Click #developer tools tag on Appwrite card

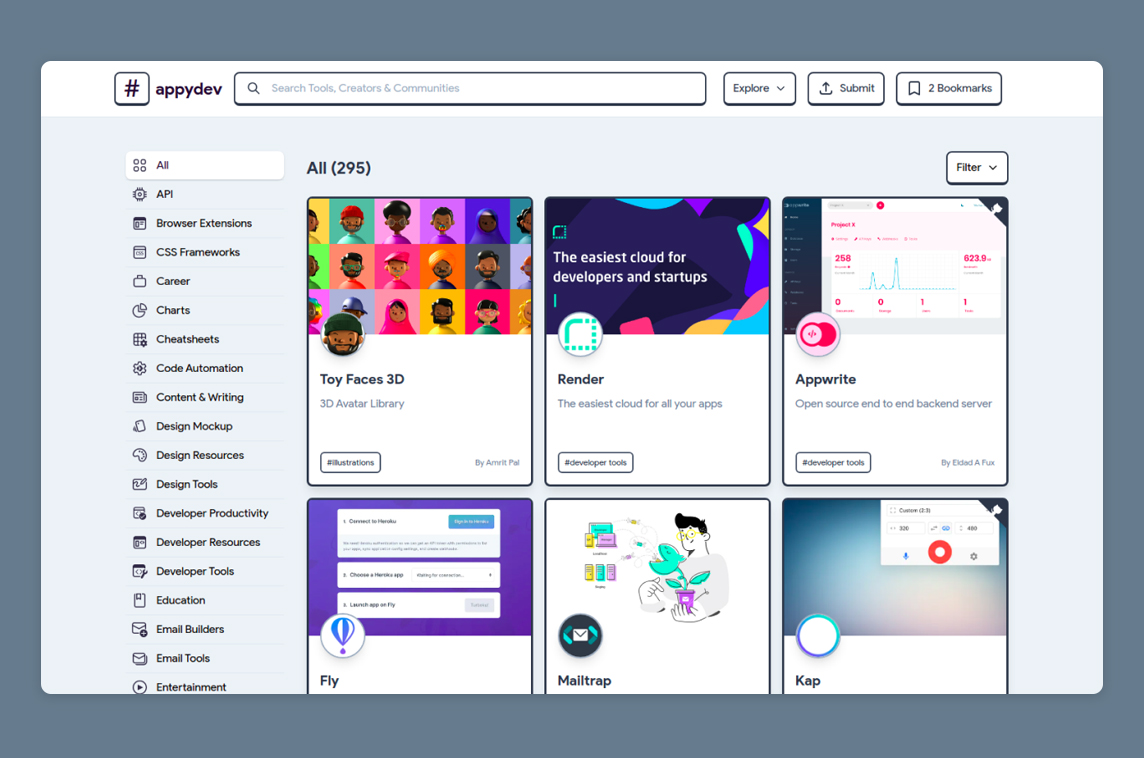point(833,463)
